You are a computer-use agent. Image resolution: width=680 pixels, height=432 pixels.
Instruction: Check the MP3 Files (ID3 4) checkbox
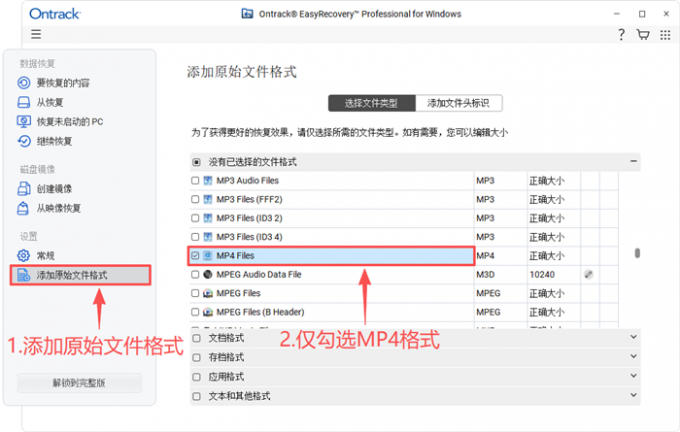tap(195, 237)
